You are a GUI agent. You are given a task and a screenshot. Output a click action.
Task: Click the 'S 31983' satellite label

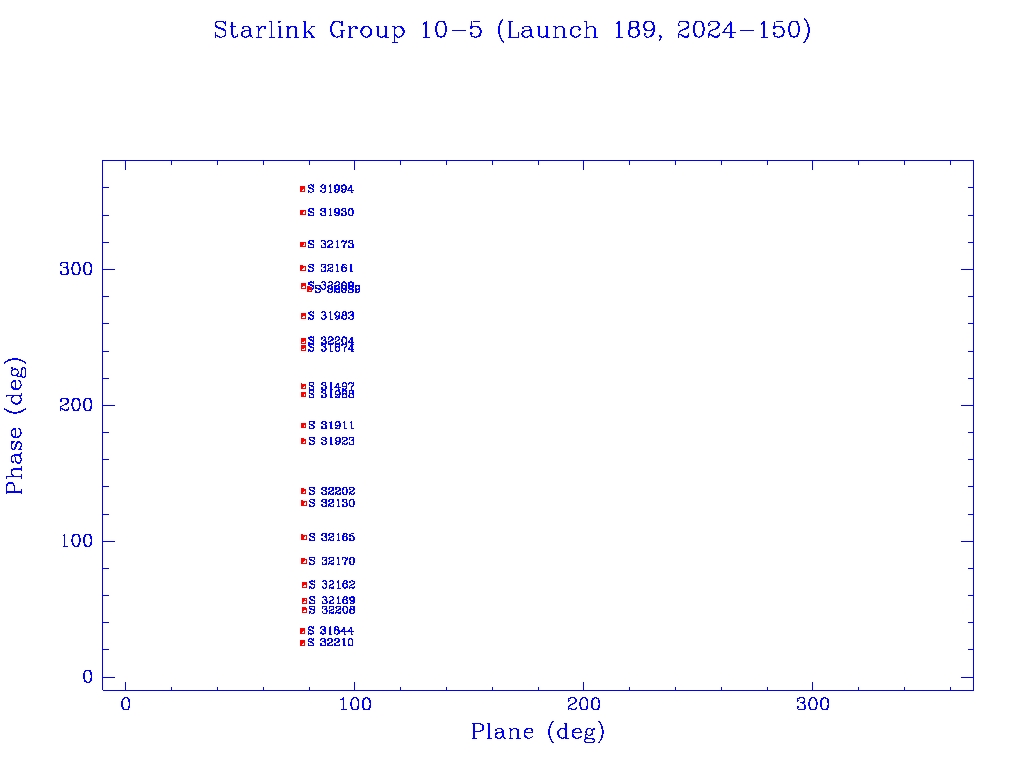tap(331, 316)
